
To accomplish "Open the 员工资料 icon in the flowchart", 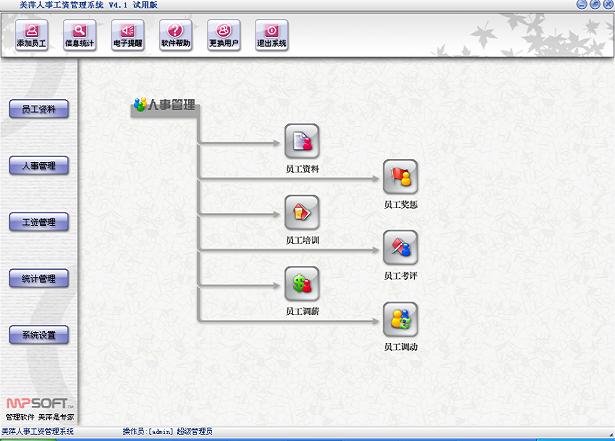I will 301,141.
